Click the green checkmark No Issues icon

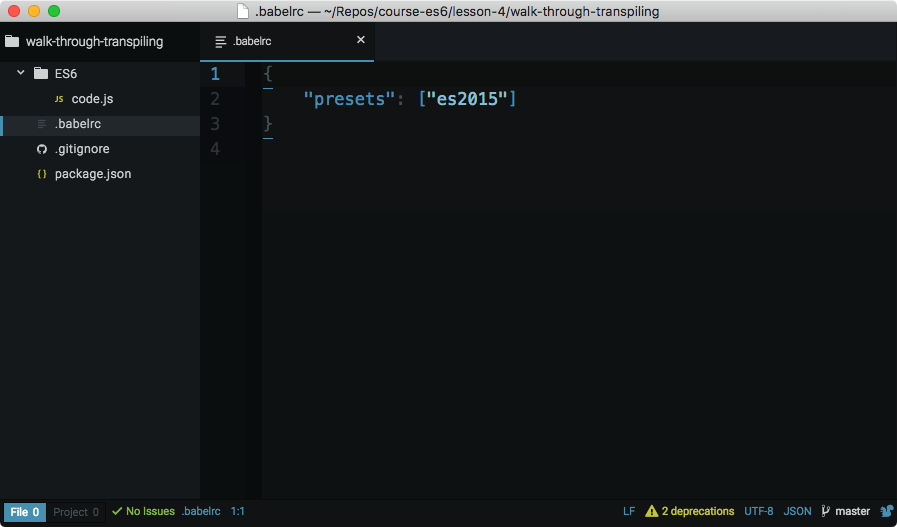pyautogui.click(x=117, y=511)
